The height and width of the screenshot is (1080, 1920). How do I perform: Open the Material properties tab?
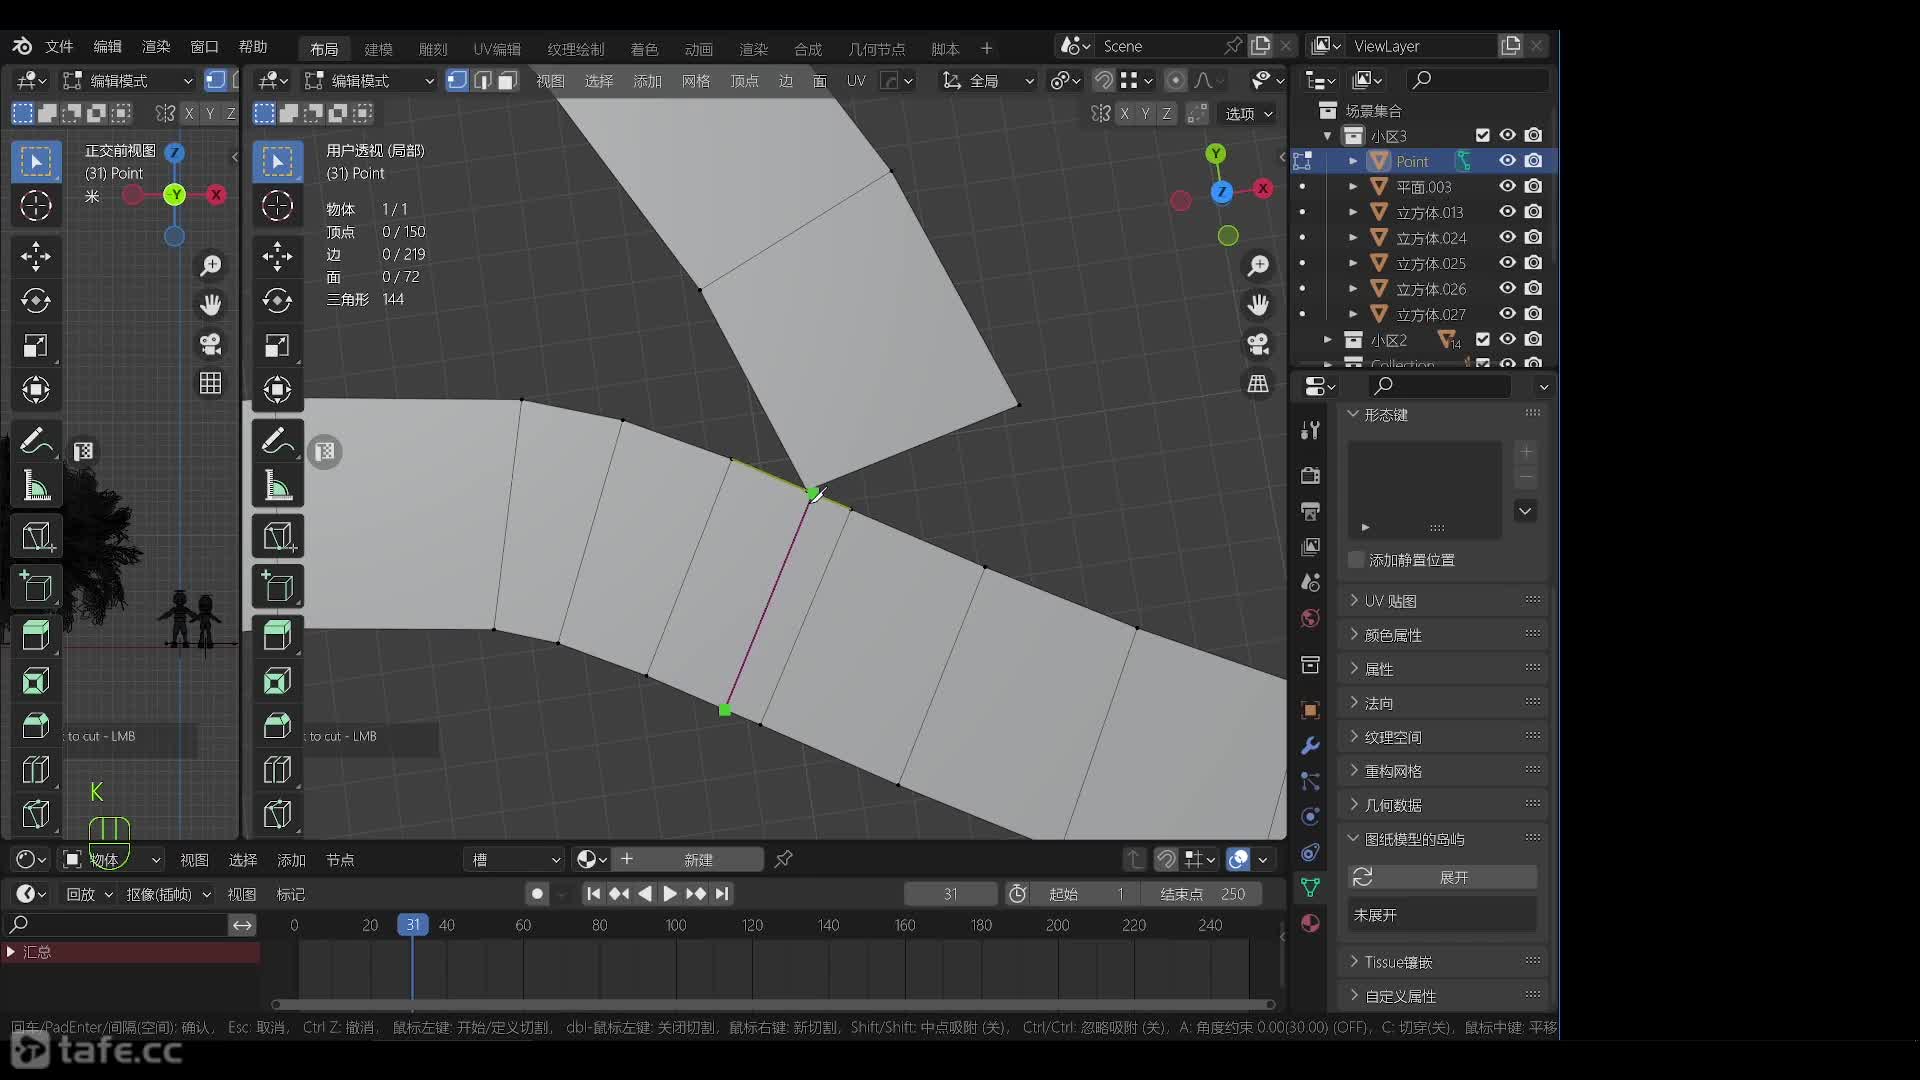1310,923
